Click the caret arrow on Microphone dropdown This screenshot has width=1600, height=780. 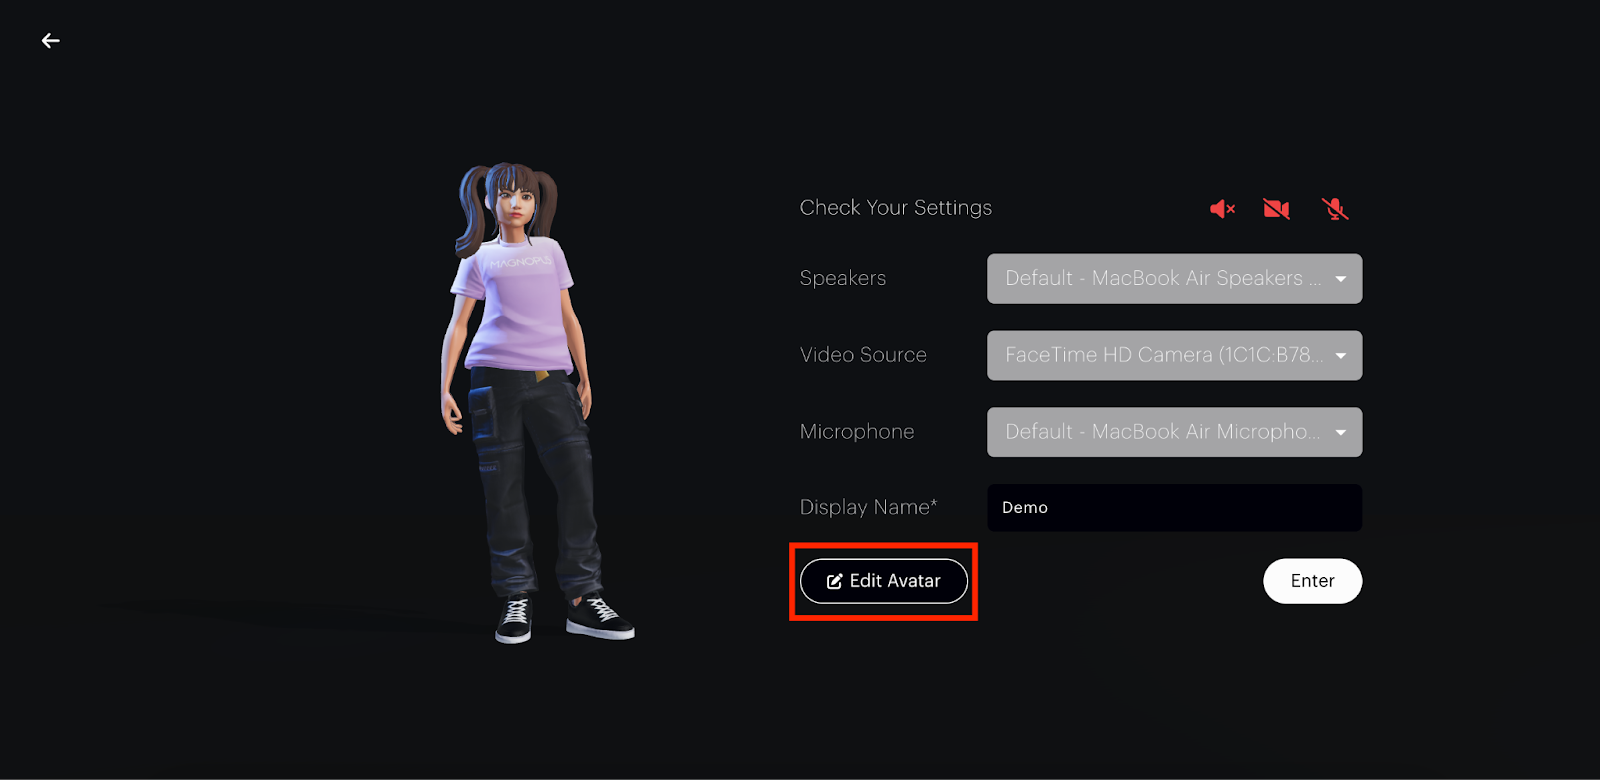pos(1340,433)
